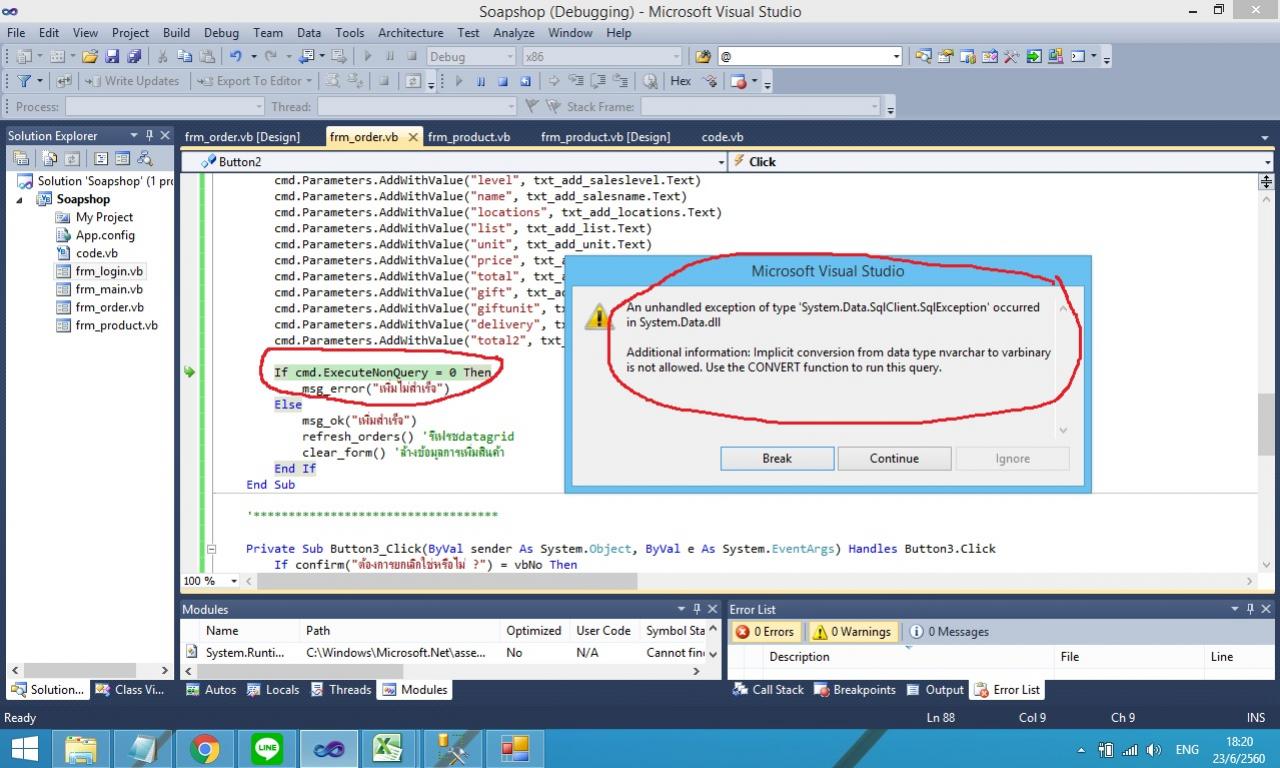Switch to the code.vb editor tab
This screenshot has width=1280, height=768.
(722, 137)
